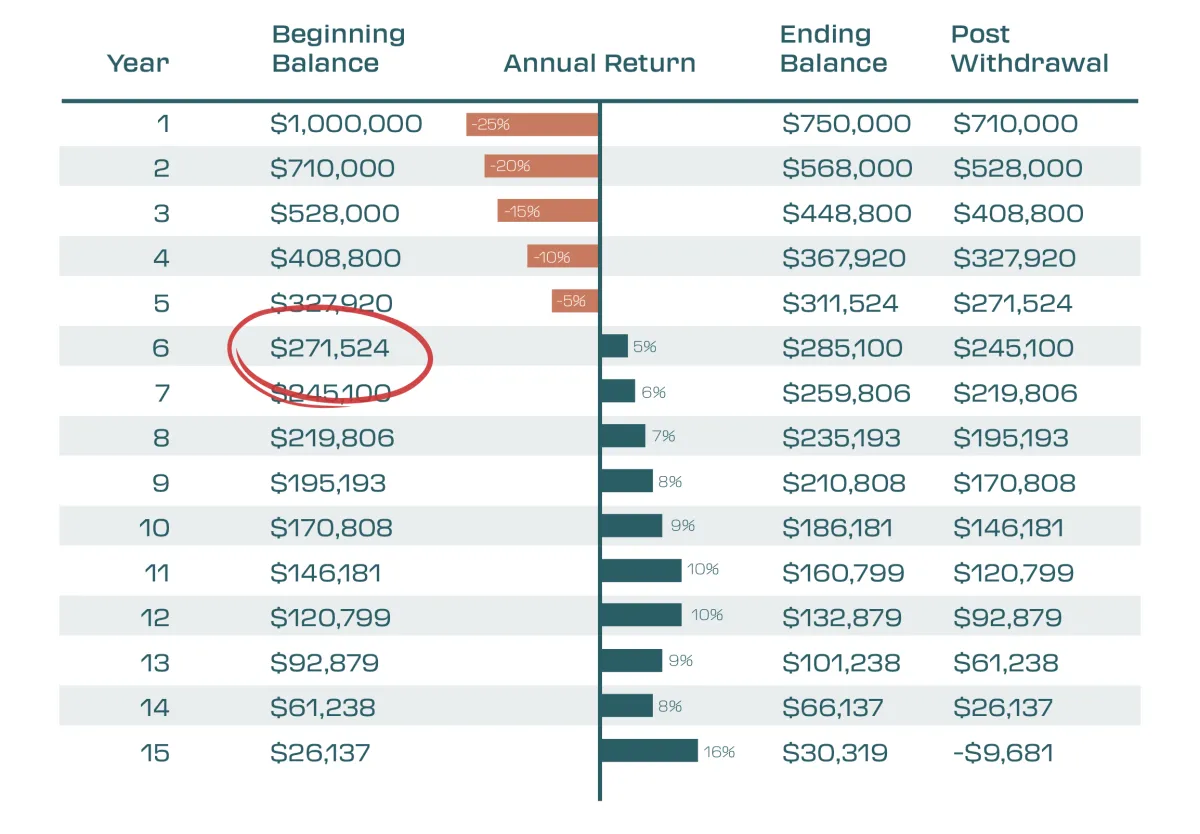The width and height of the screenshot is (1200, 834).
Task: Click the Beginning Balance column header
Action: [338, 49]
